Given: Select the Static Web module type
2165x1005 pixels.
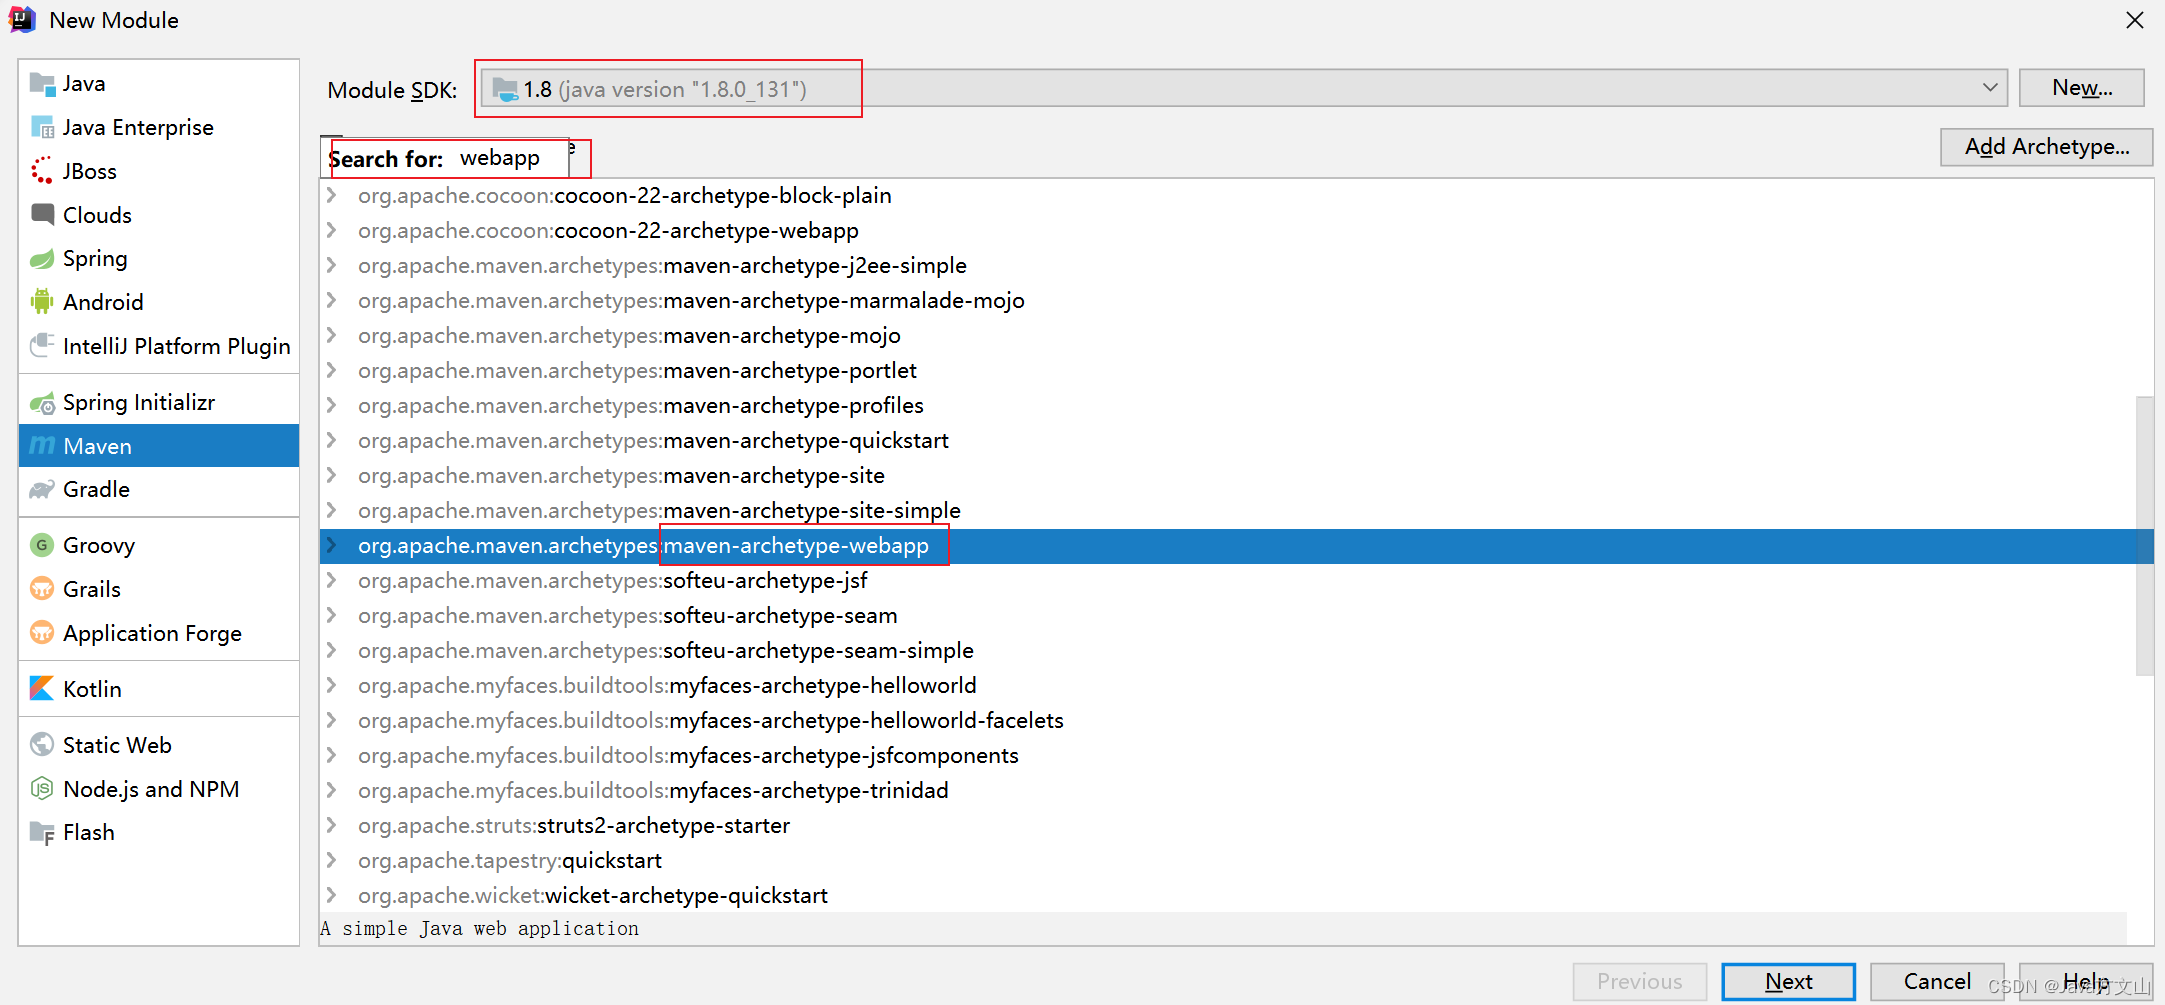Looking at the screenshot, I should click(159, 744).
